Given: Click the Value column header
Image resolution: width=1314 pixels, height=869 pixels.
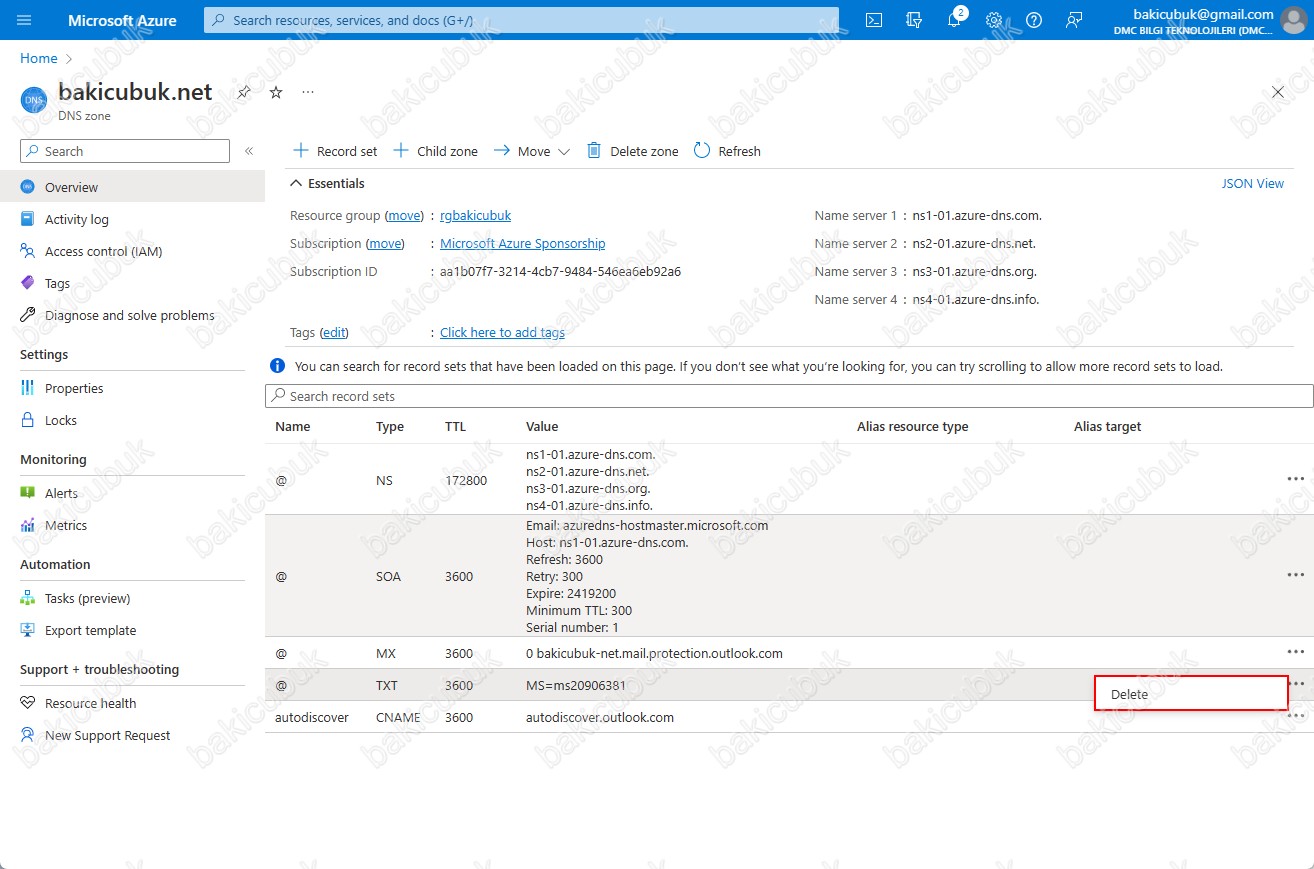Looking at the screenshot, I should click(542, 426).
